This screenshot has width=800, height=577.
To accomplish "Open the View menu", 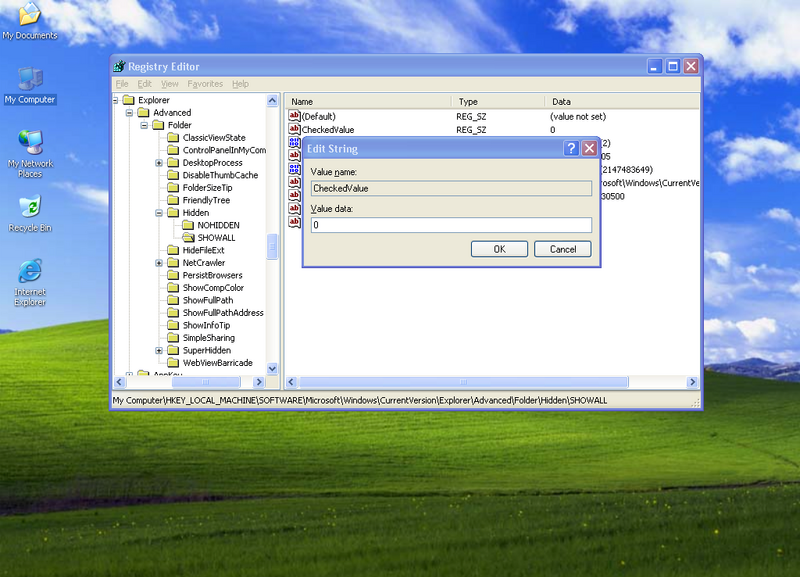I will click(169, 84).
